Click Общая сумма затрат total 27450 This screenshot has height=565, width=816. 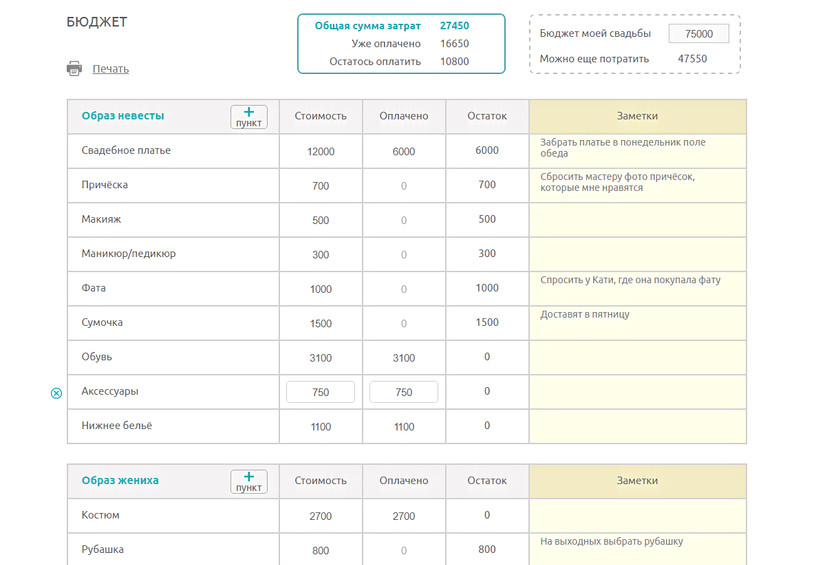click(454, 25)
